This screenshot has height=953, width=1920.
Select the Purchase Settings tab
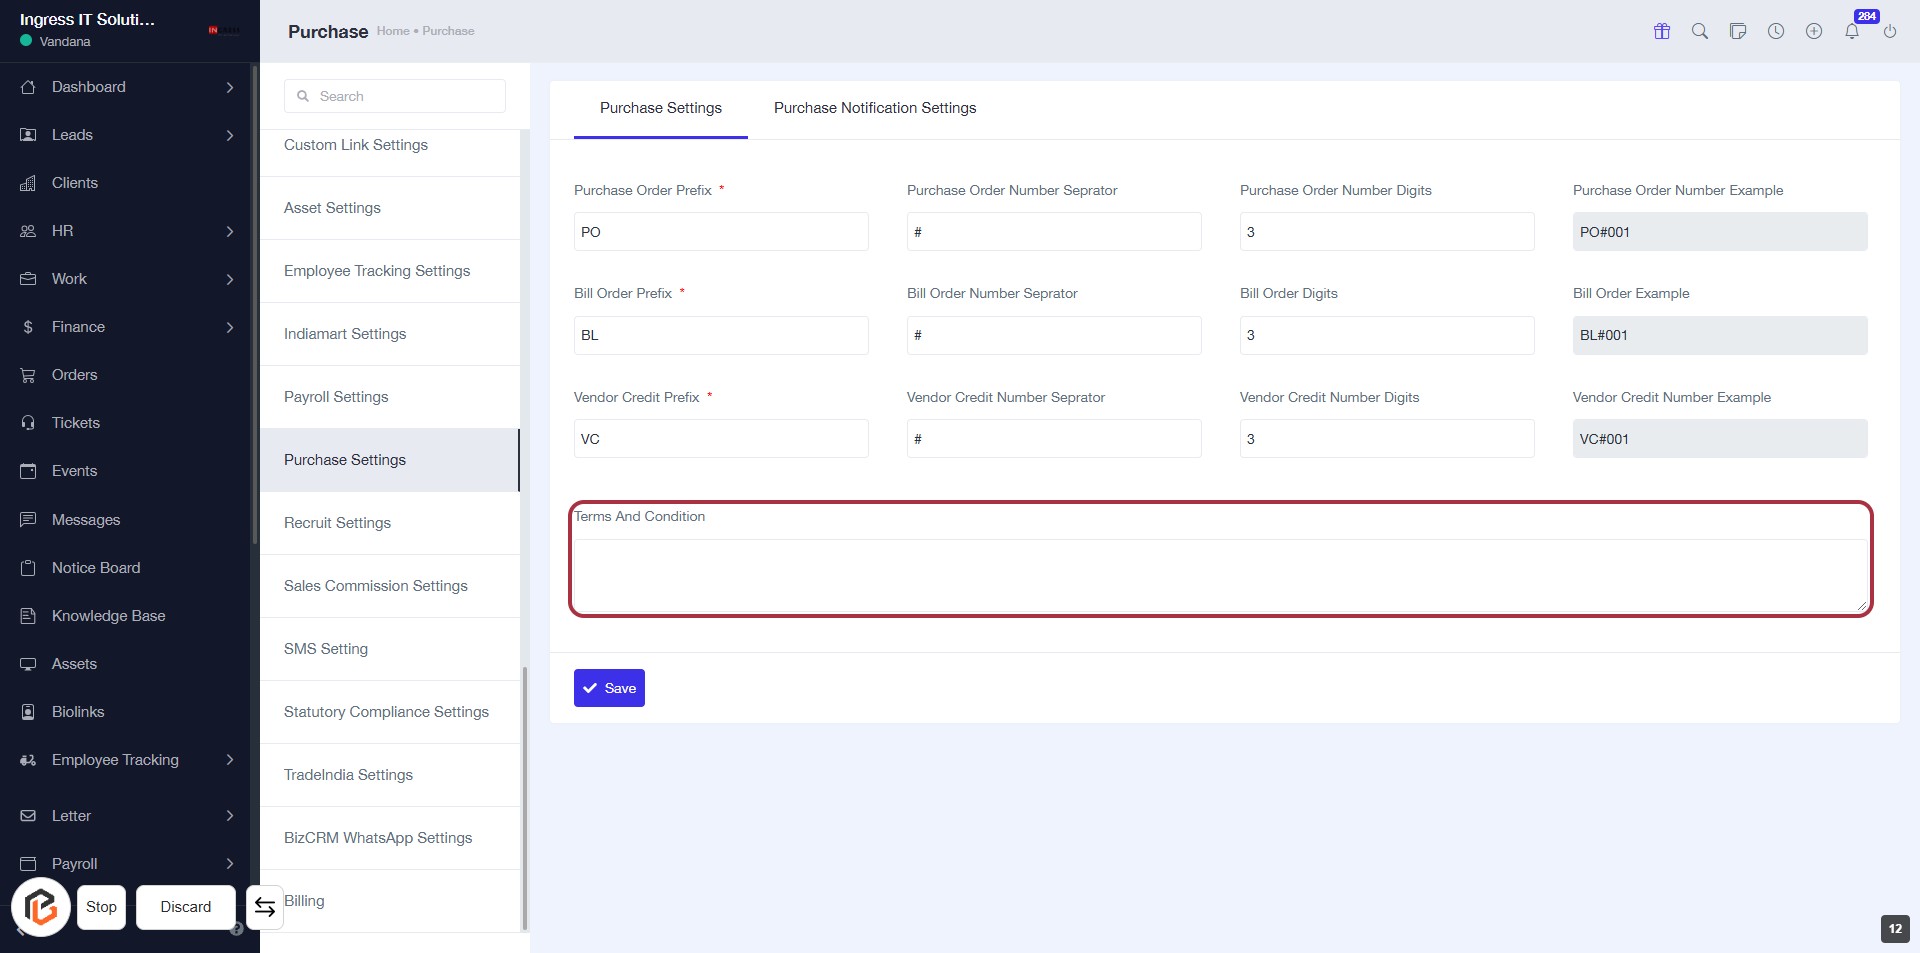click(660, 108)
